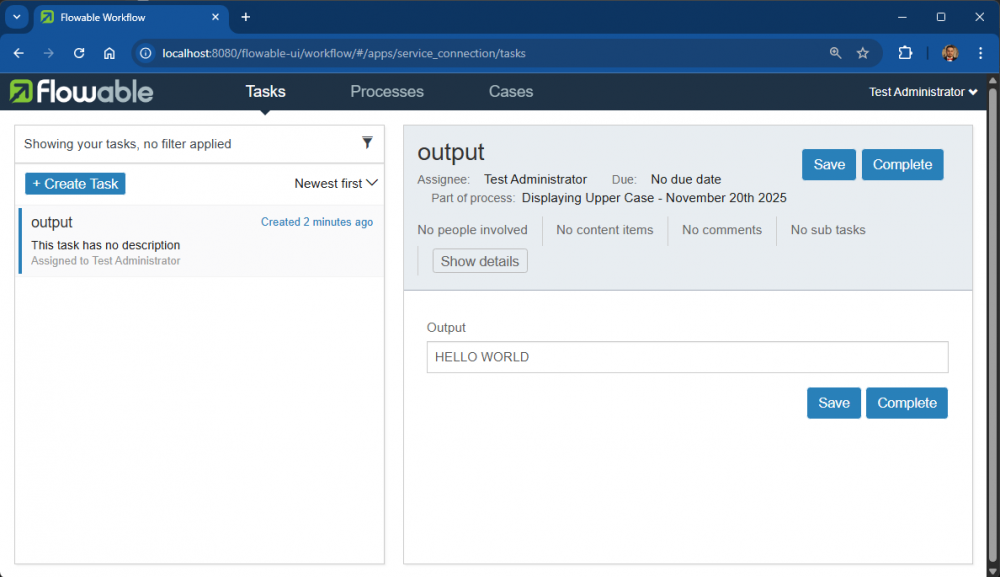Open the zoom magnifier icon in address bar
Screen dimensions: 1000x577
point(835,53)
